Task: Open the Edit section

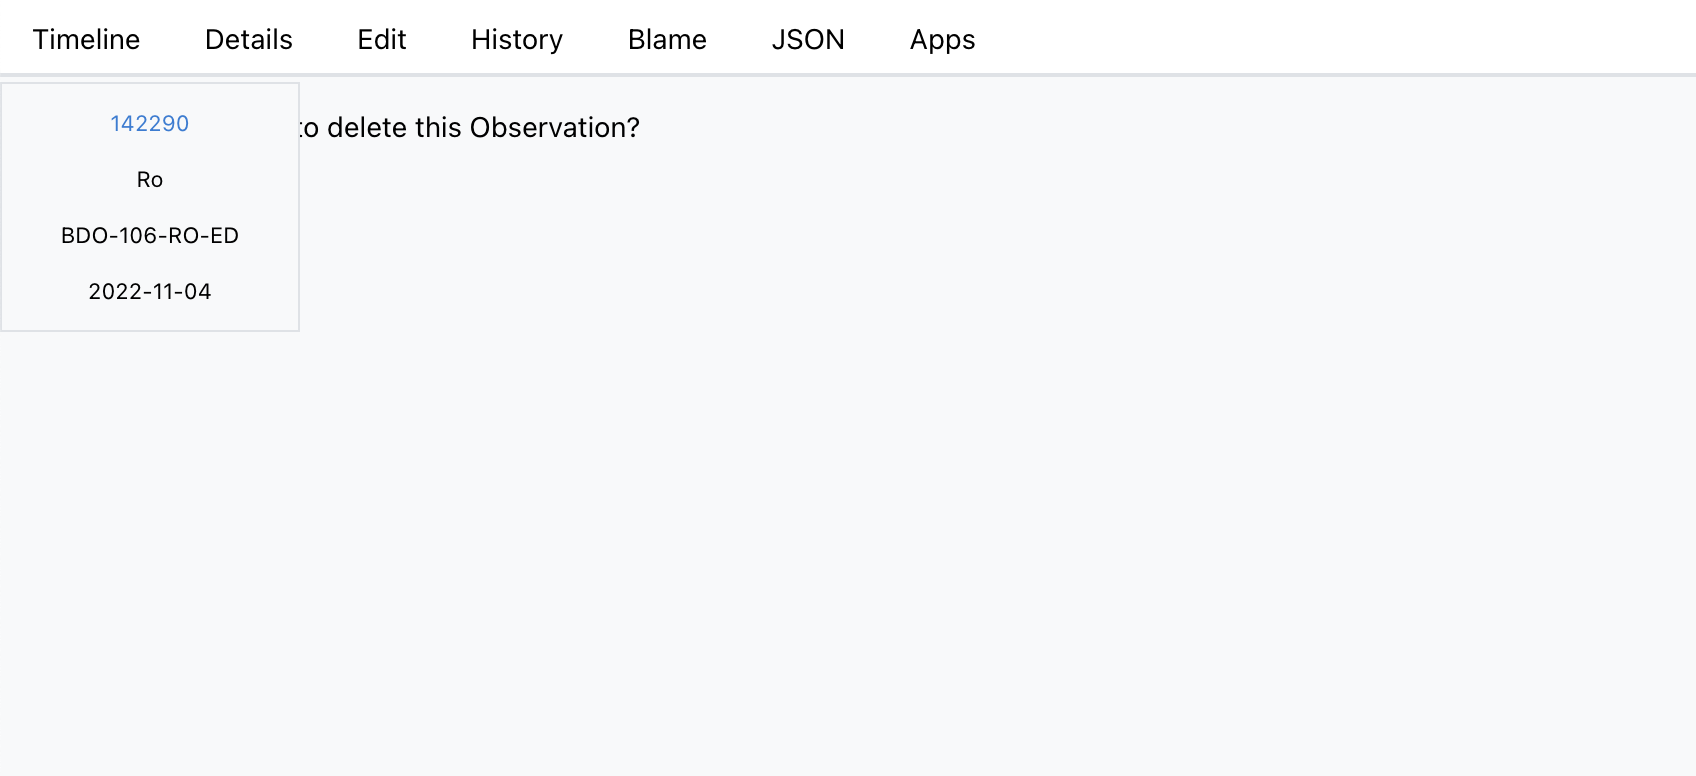Action: point(381,39)
